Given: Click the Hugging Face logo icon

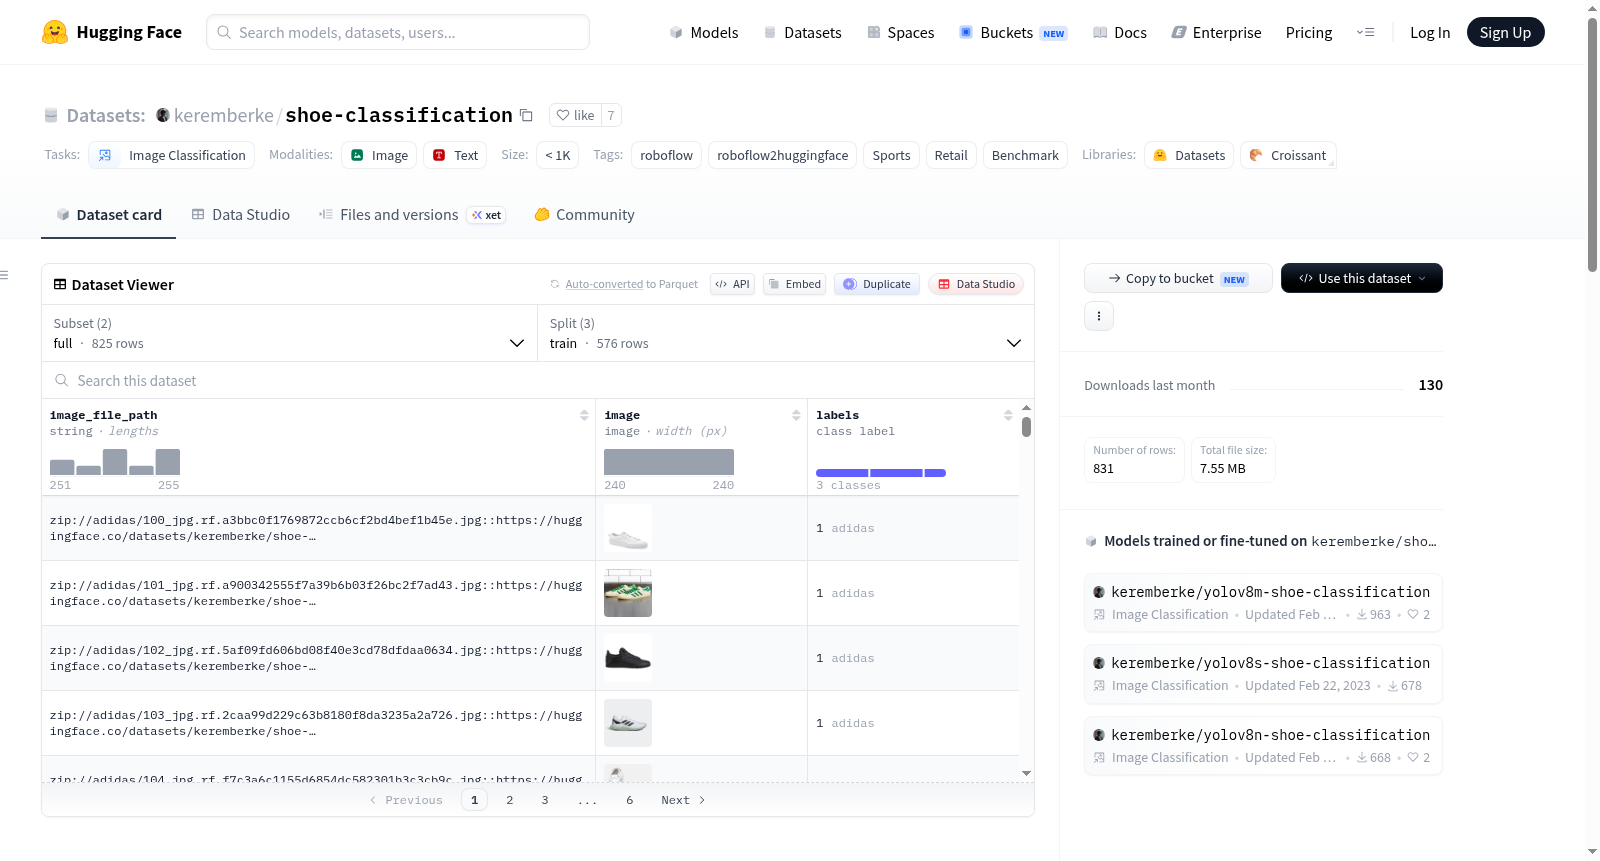Looking at the screenshot, I should (55, 32).
